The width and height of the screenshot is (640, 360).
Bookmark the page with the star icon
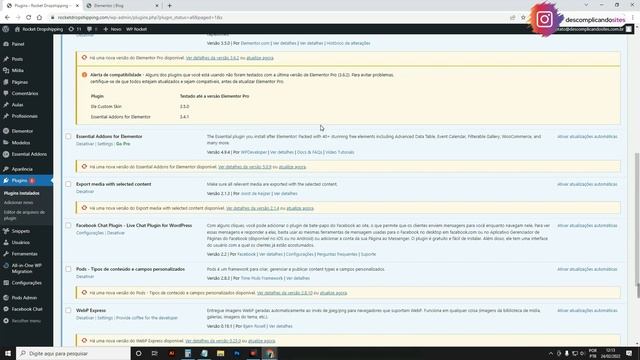point(523,18)
